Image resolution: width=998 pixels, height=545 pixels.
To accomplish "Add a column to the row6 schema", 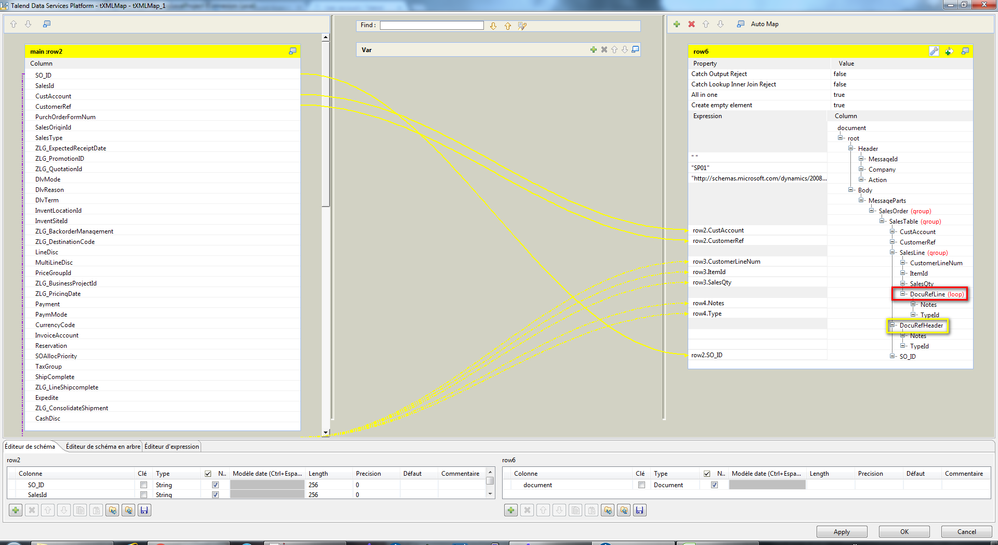I will [x=511, y=510].
